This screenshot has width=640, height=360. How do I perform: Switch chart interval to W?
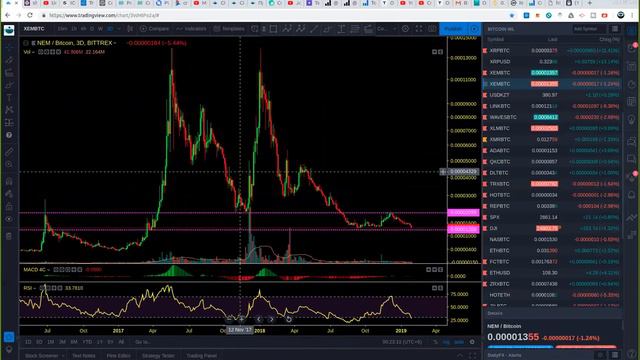[x=100, y=29]
